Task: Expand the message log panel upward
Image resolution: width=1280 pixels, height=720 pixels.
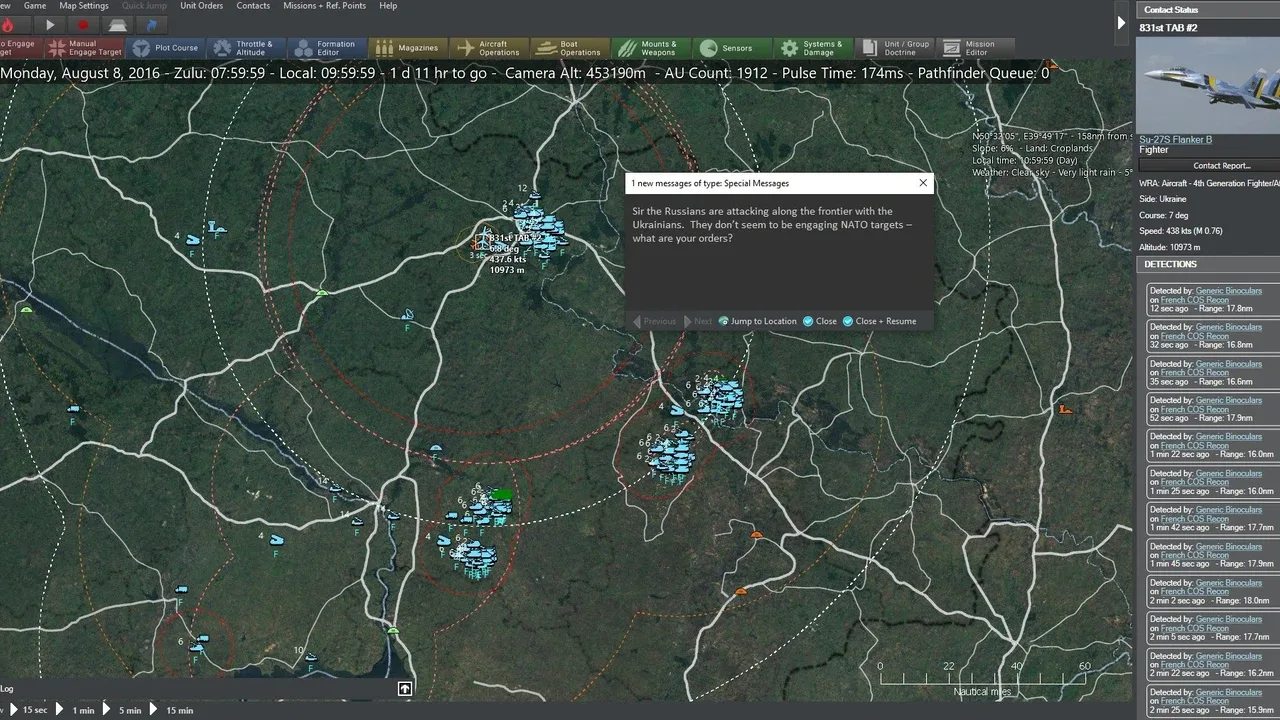Action: (405, 688)
